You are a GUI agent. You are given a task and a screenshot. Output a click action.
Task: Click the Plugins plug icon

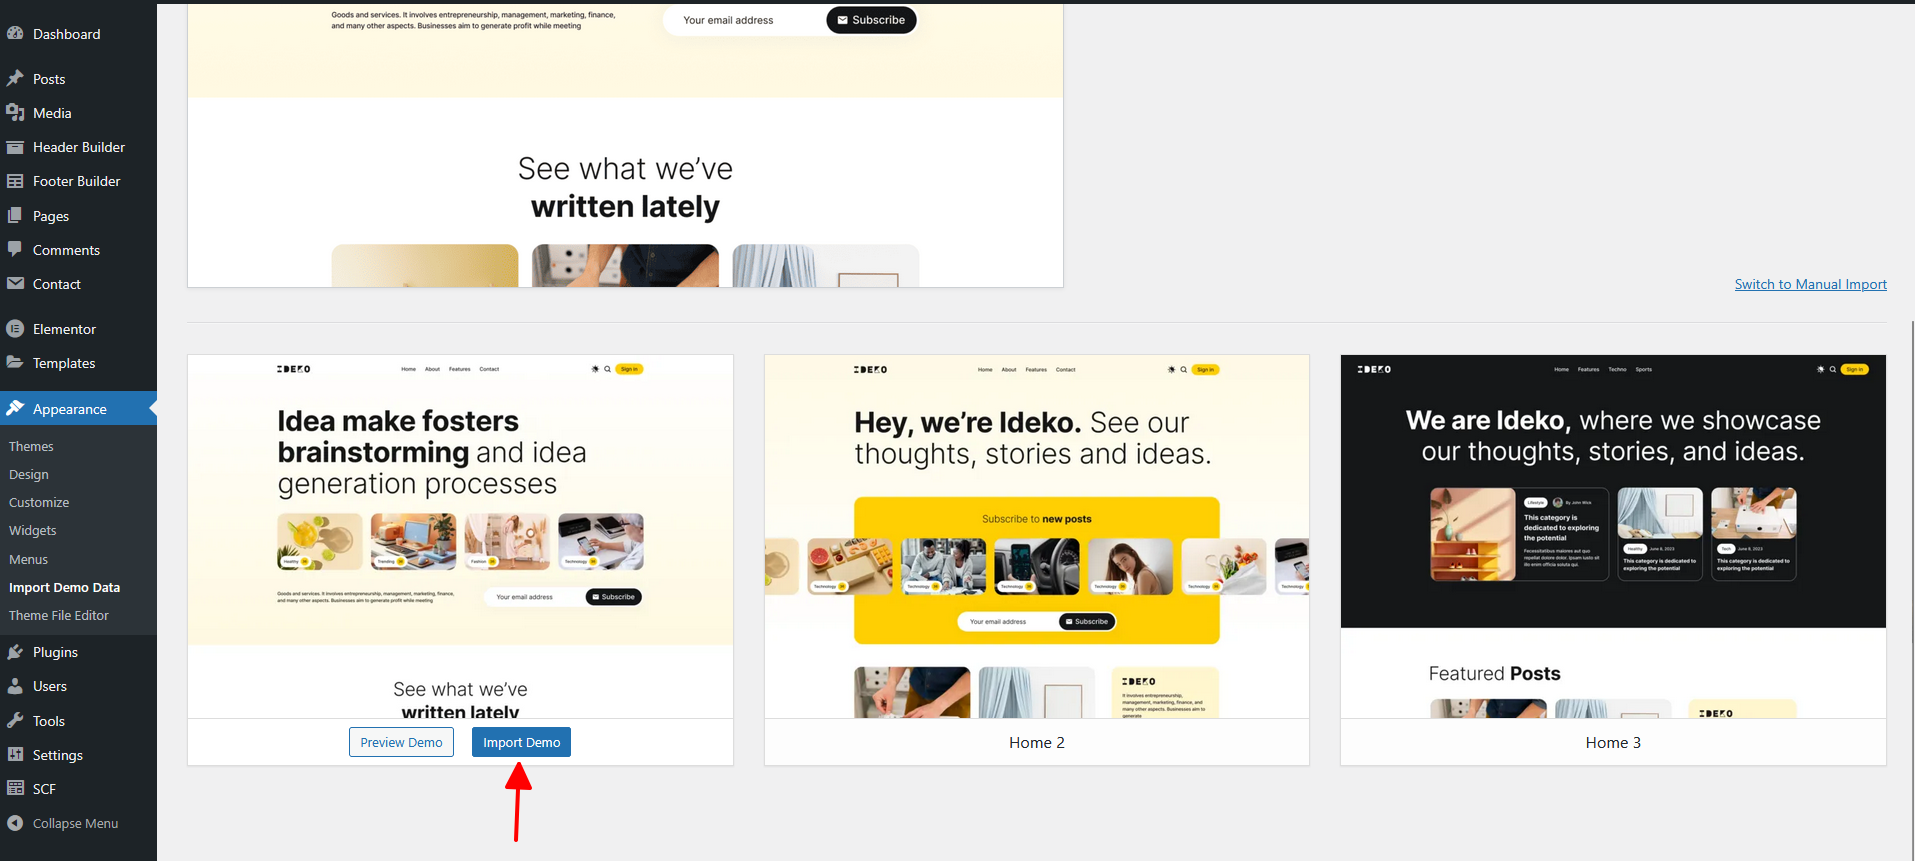15,652
